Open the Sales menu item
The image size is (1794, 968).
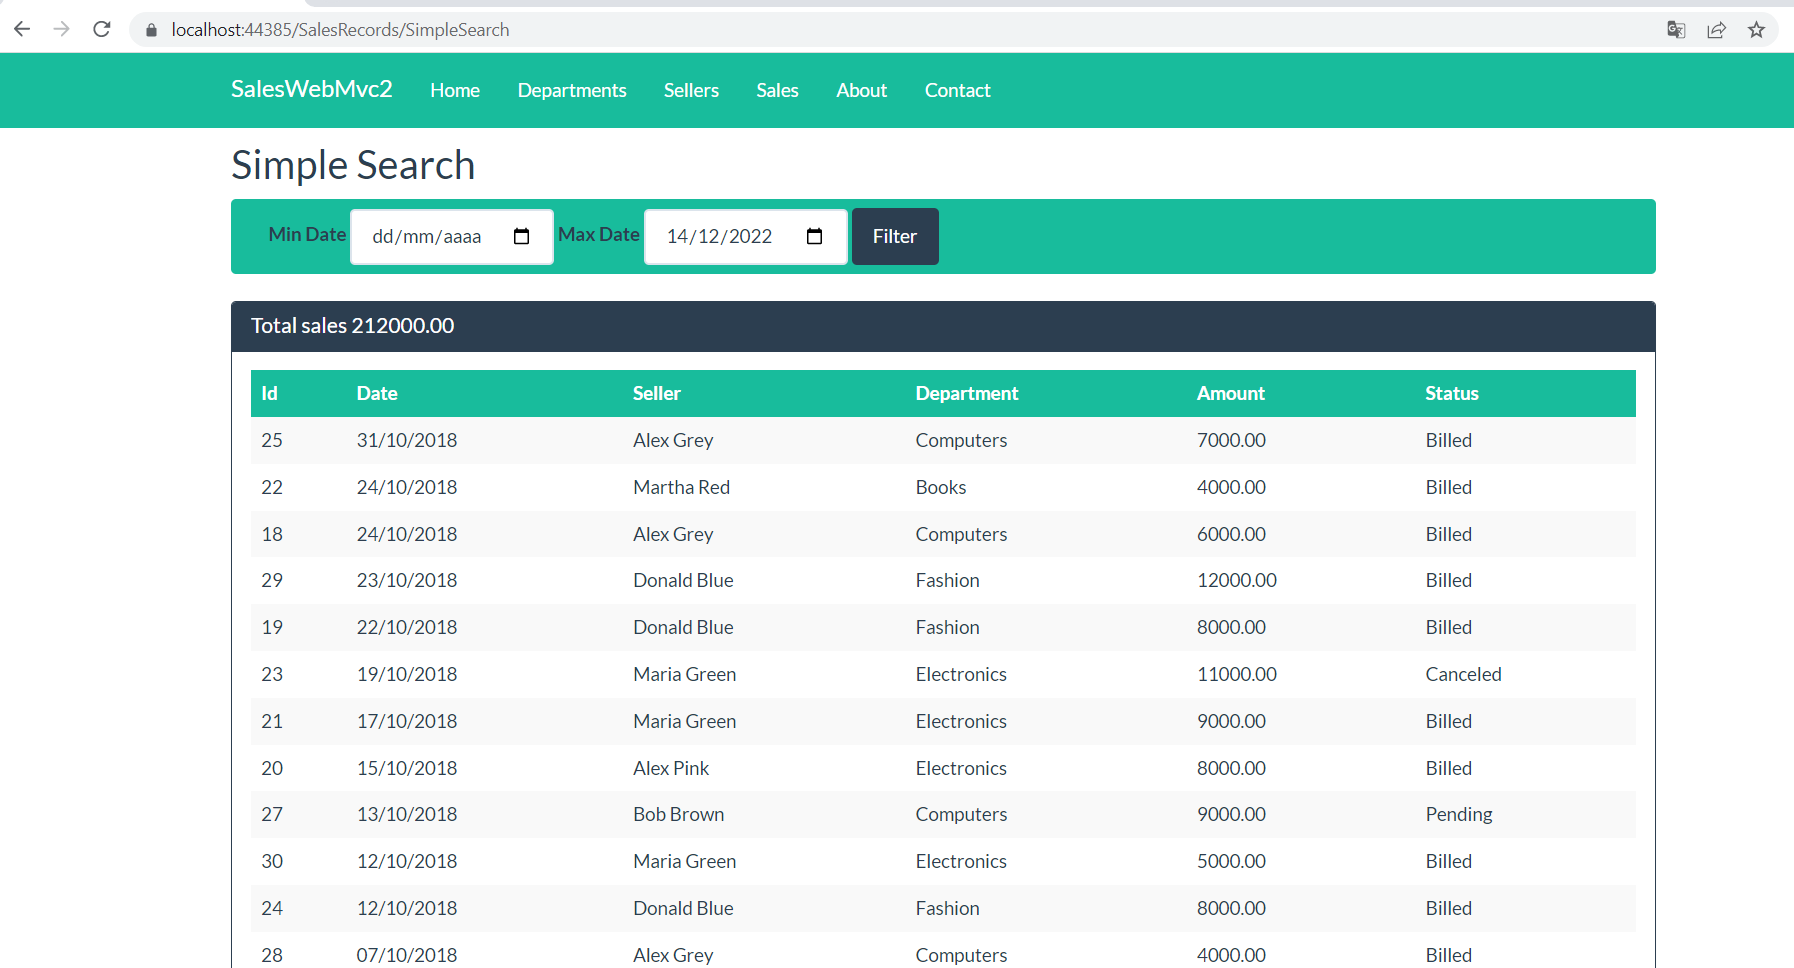coord(777,90)
